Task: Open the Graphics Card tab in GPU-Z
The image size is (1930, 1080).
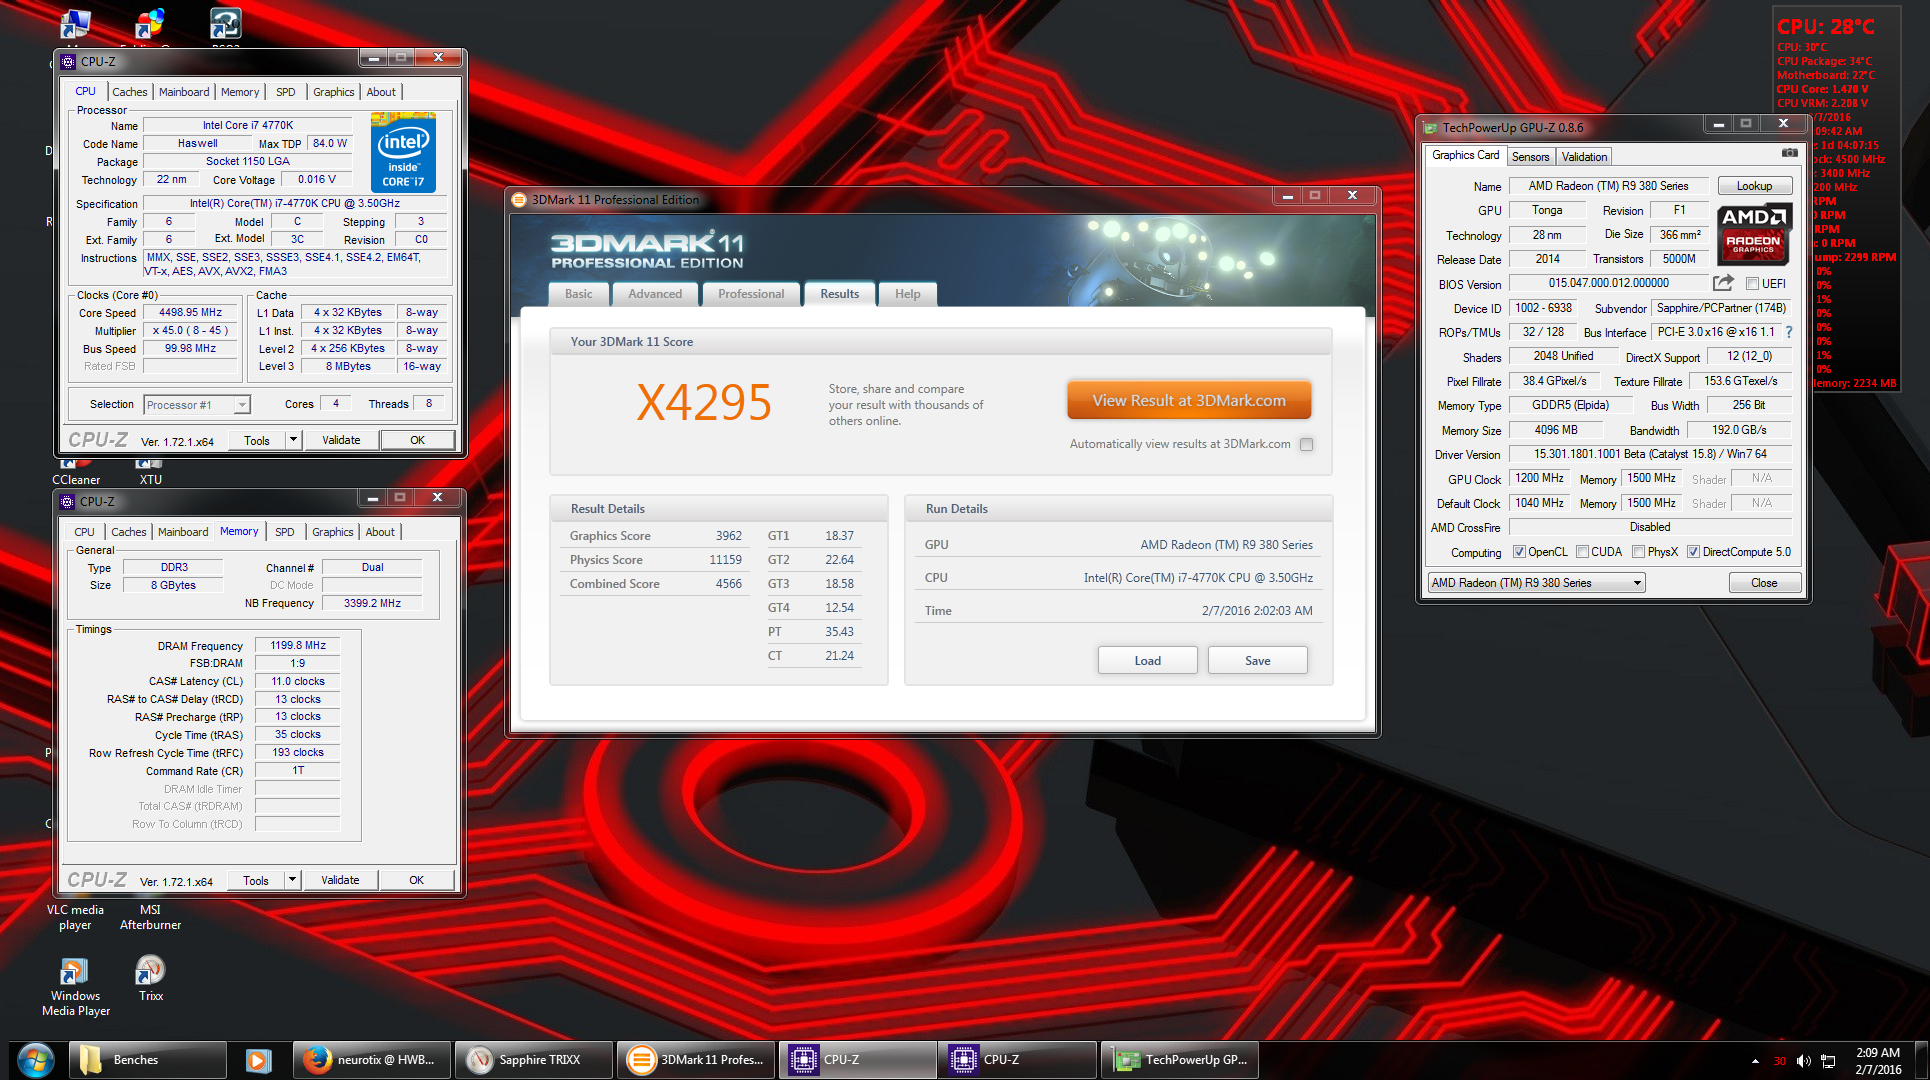Action: 1465,155
